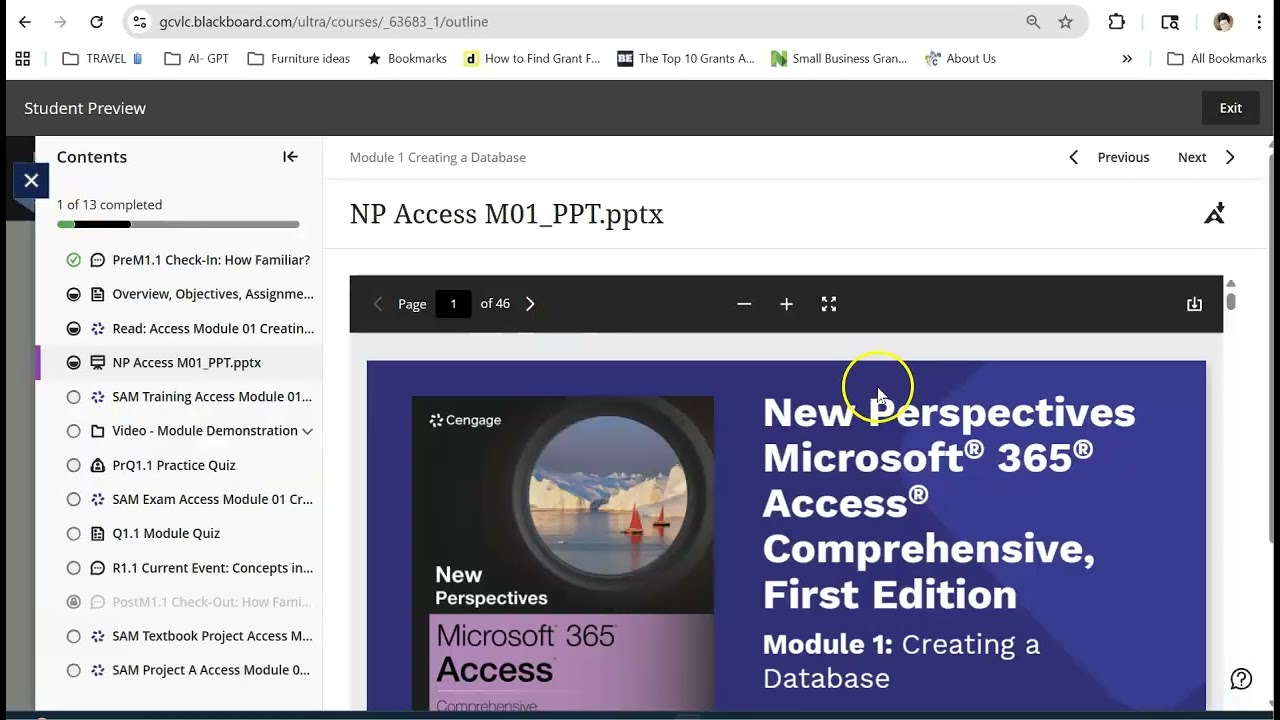Open the help question mark bubble
The height and width of the screenshot is (720, 1280).
[x=1241, y=679]
